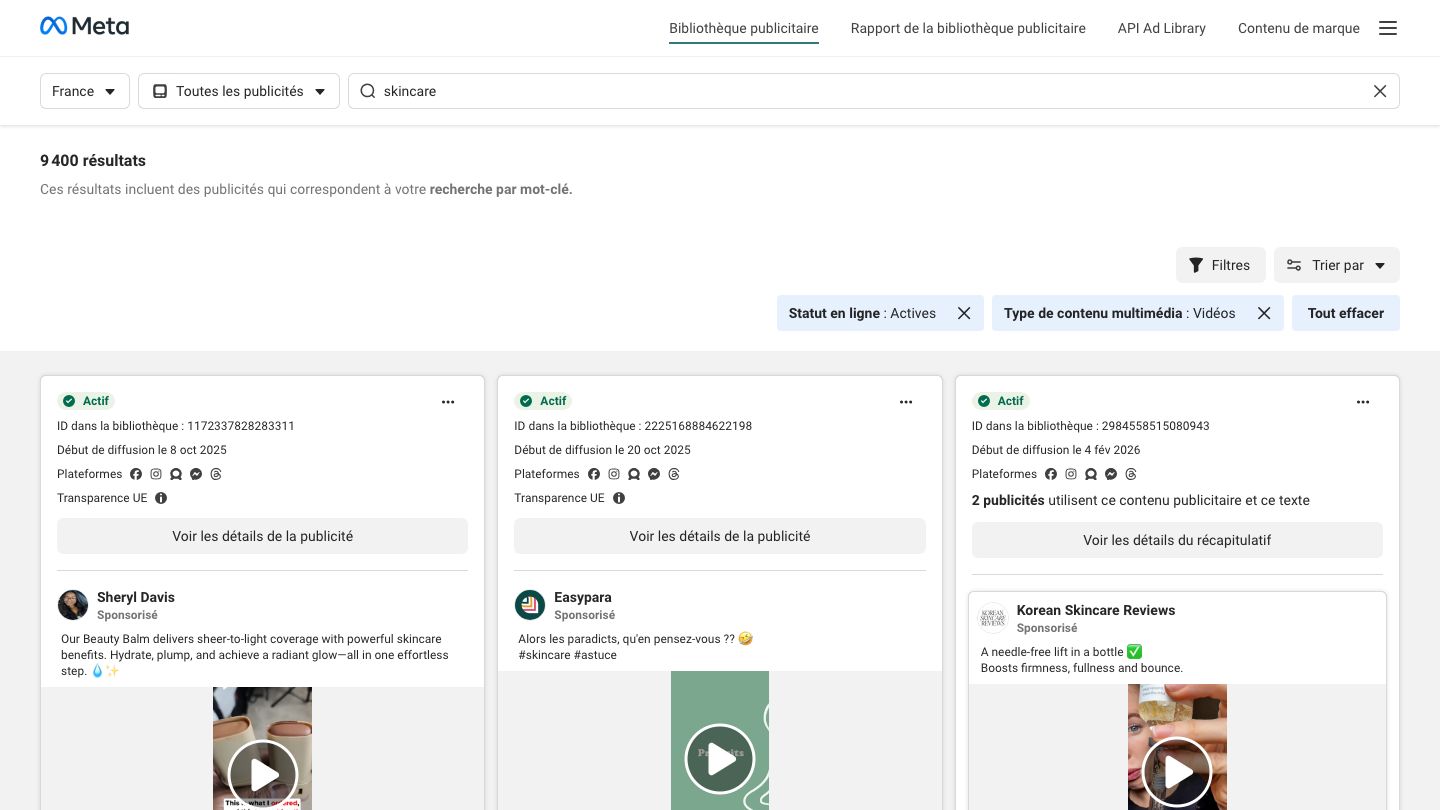1440x810 pixels.
Task: Click ID 1172337828283311 text
Action: coord(176,426)
